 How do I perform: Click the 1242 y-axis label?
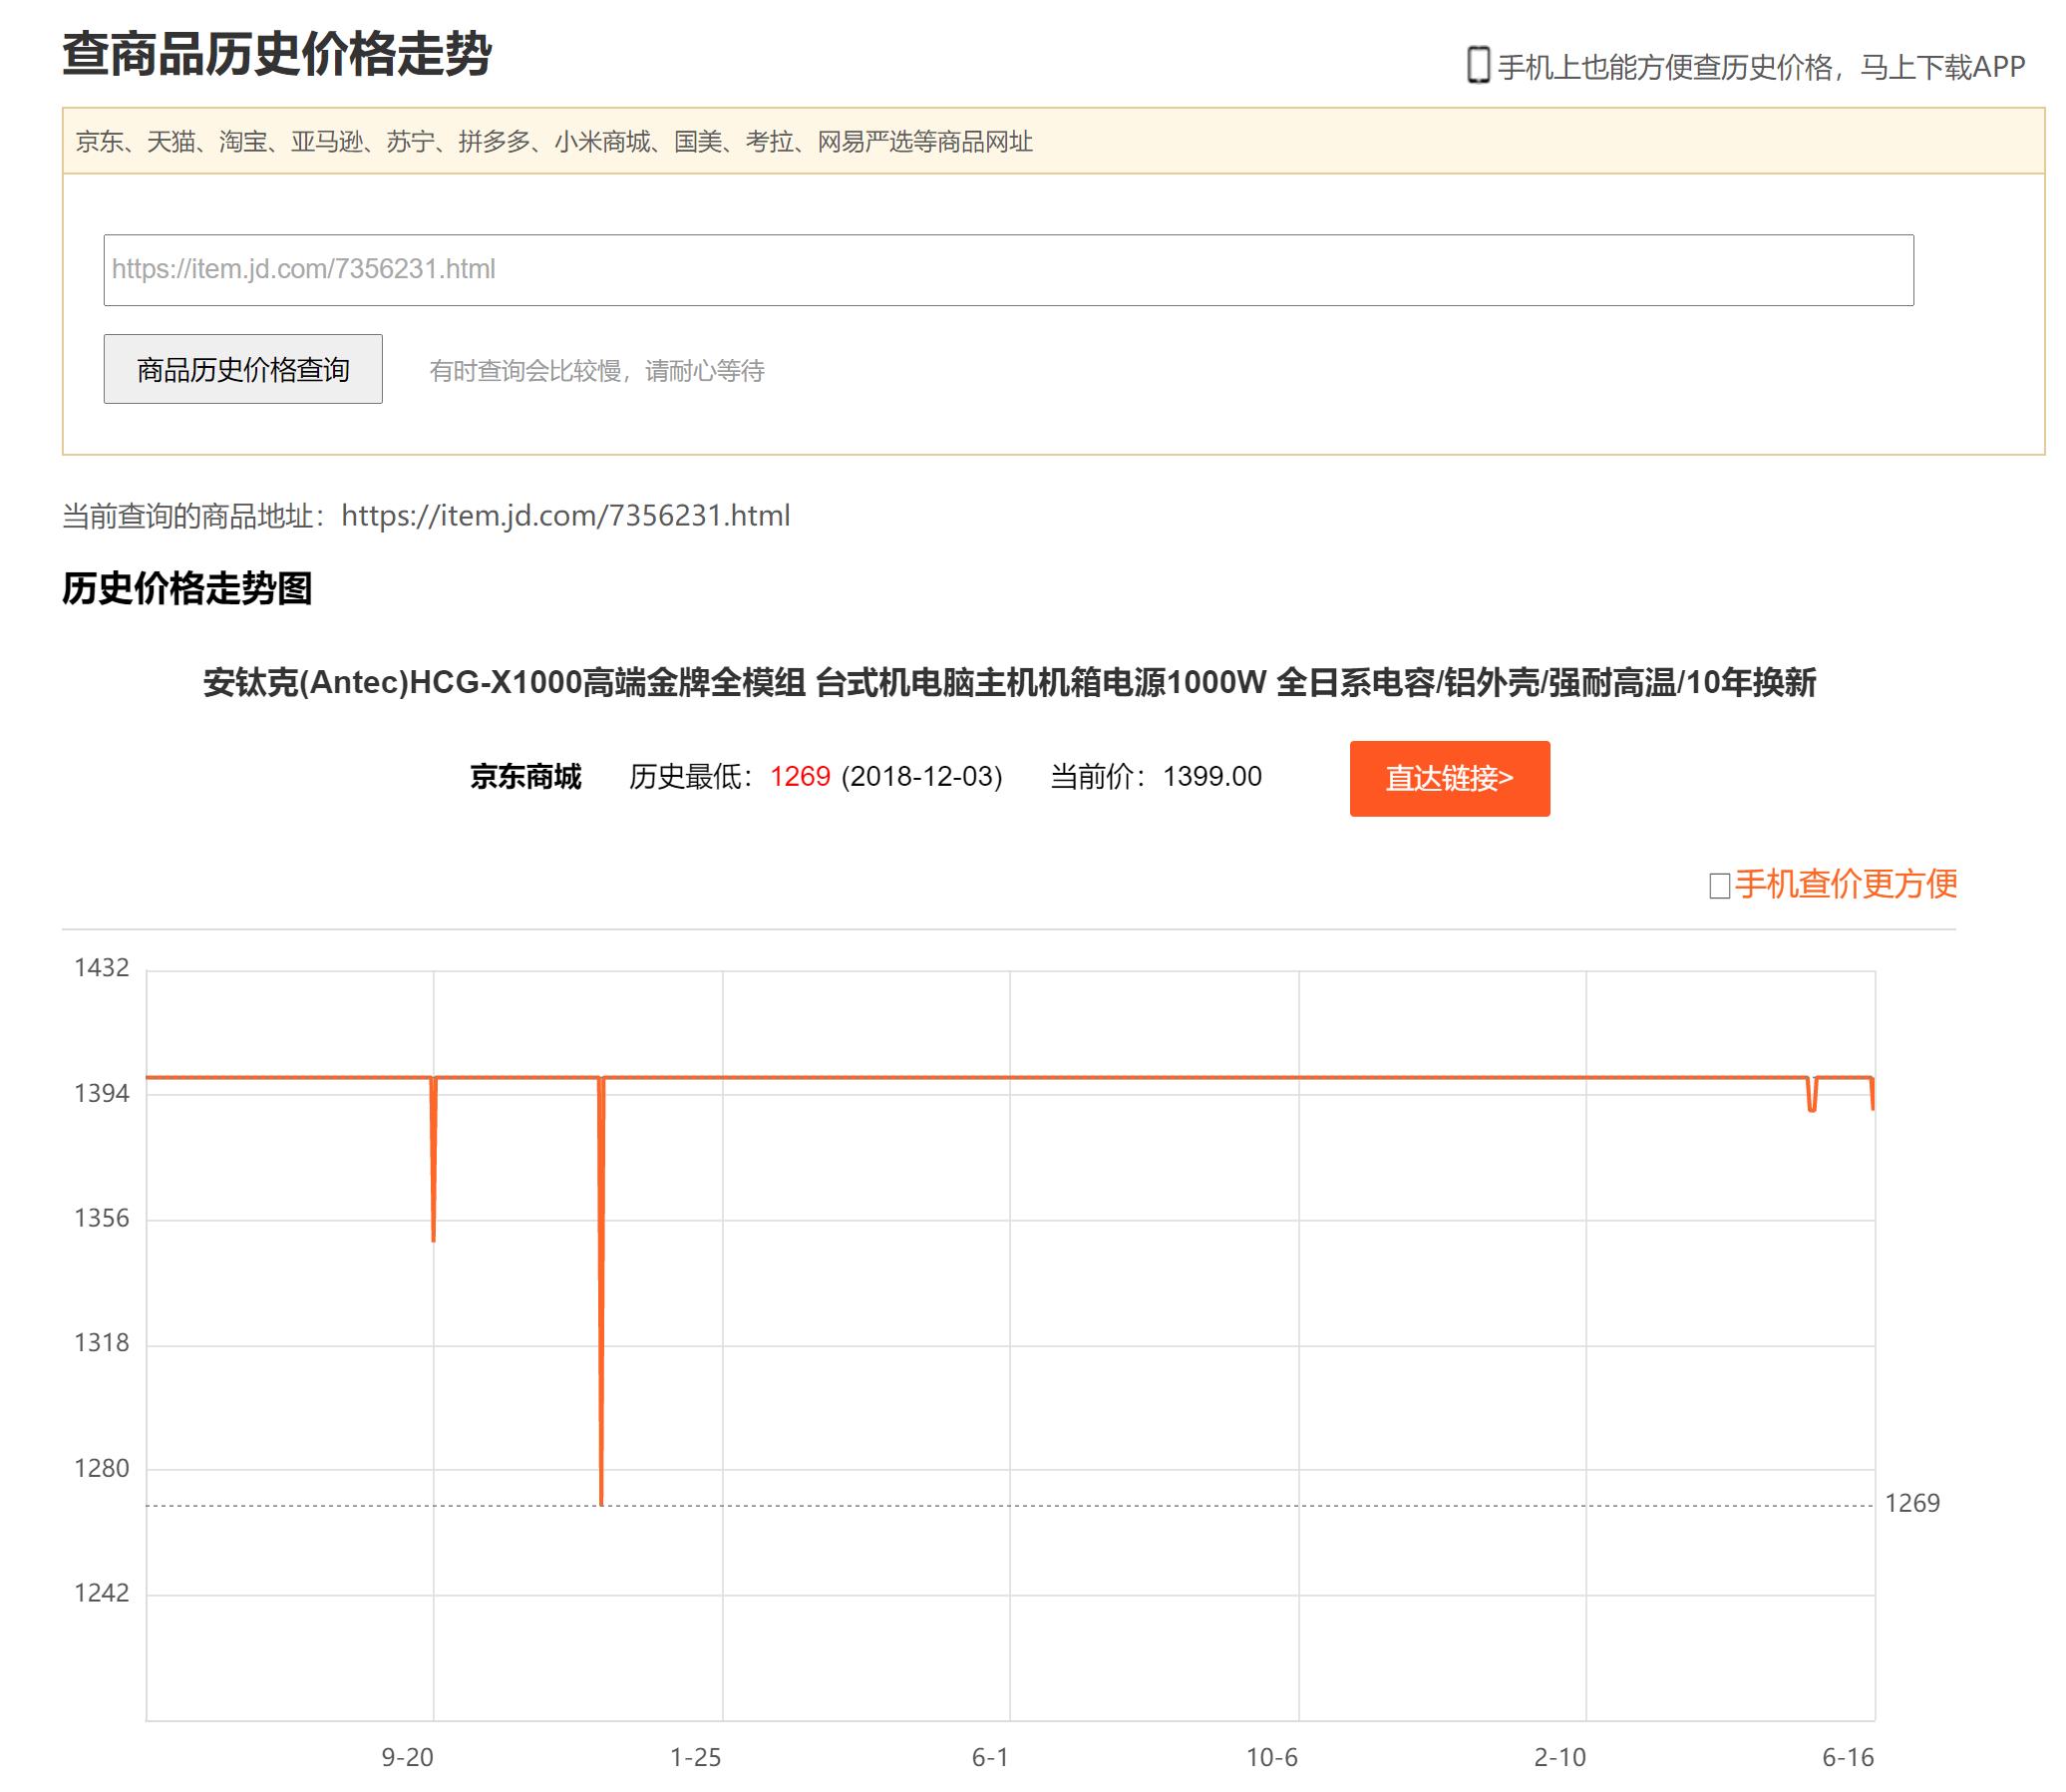pos(102,1593)
